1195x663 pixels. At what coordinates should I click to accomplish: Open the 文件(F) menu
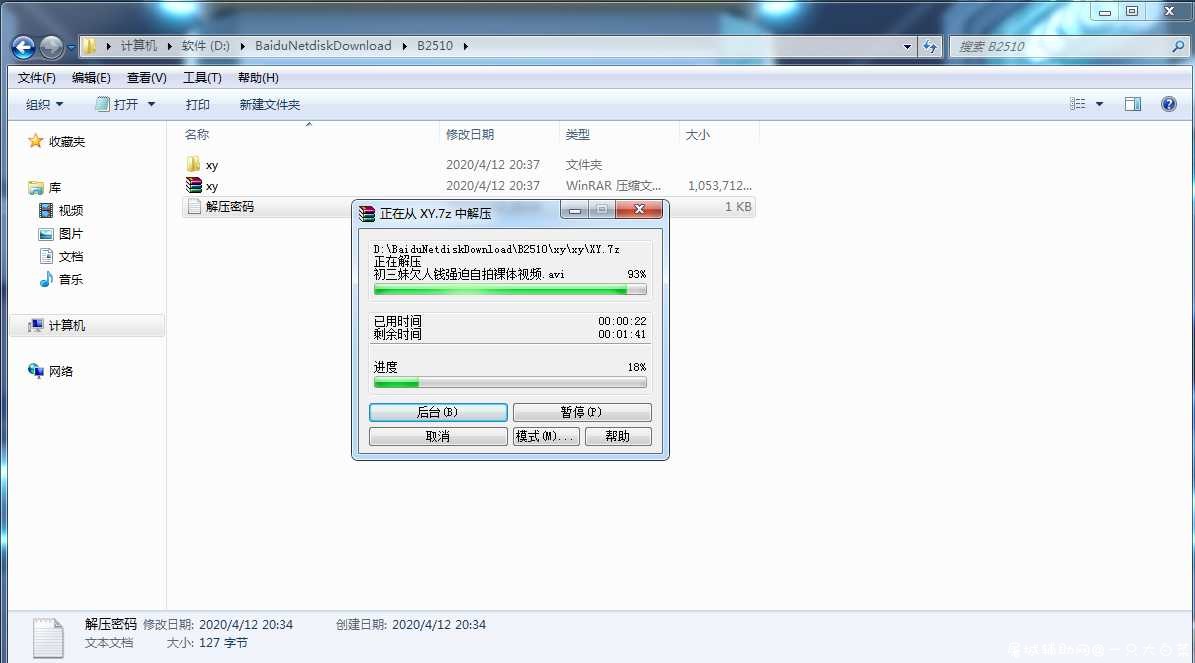click(37, 78)
